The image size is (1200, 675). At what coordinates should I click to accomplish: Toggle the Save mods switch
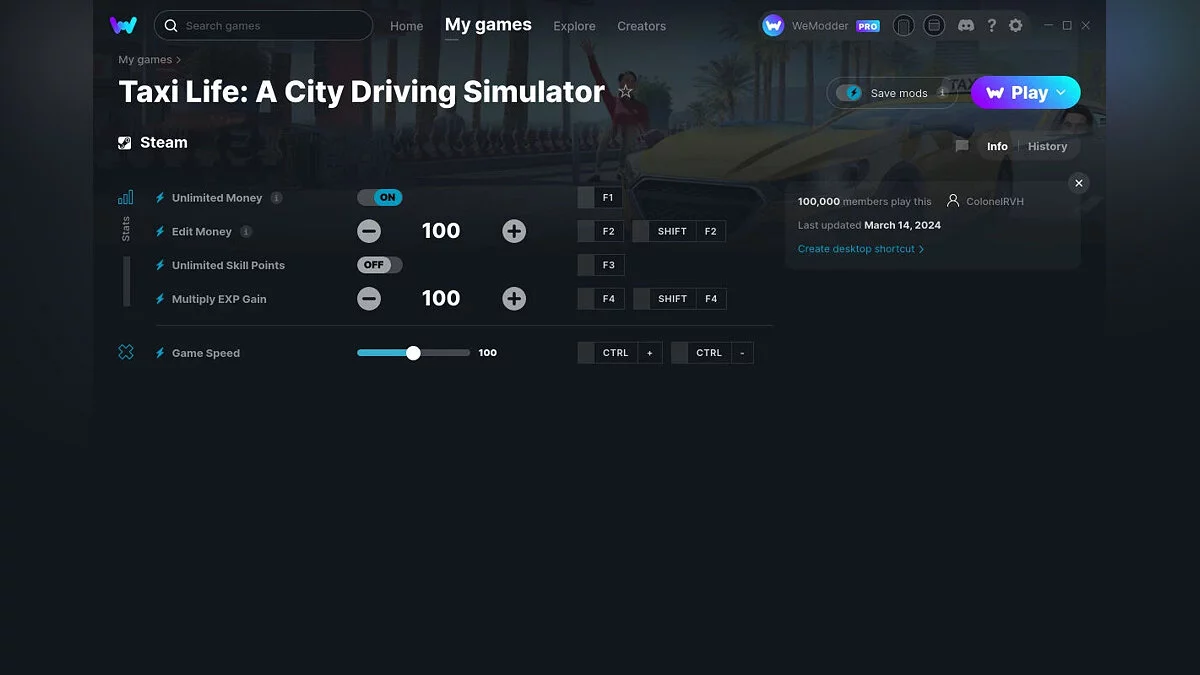(x=849, y=93)
